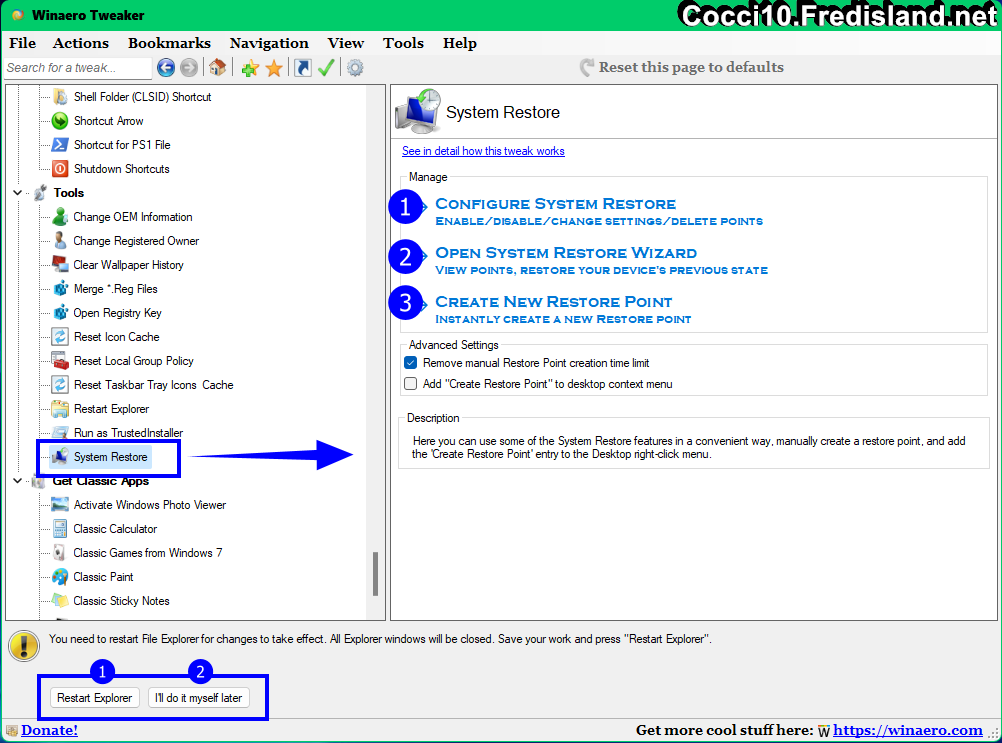Screen dimensions: 1002x743
Task: Click the add bookmark star-plus icon
Action: click(250, 68)
